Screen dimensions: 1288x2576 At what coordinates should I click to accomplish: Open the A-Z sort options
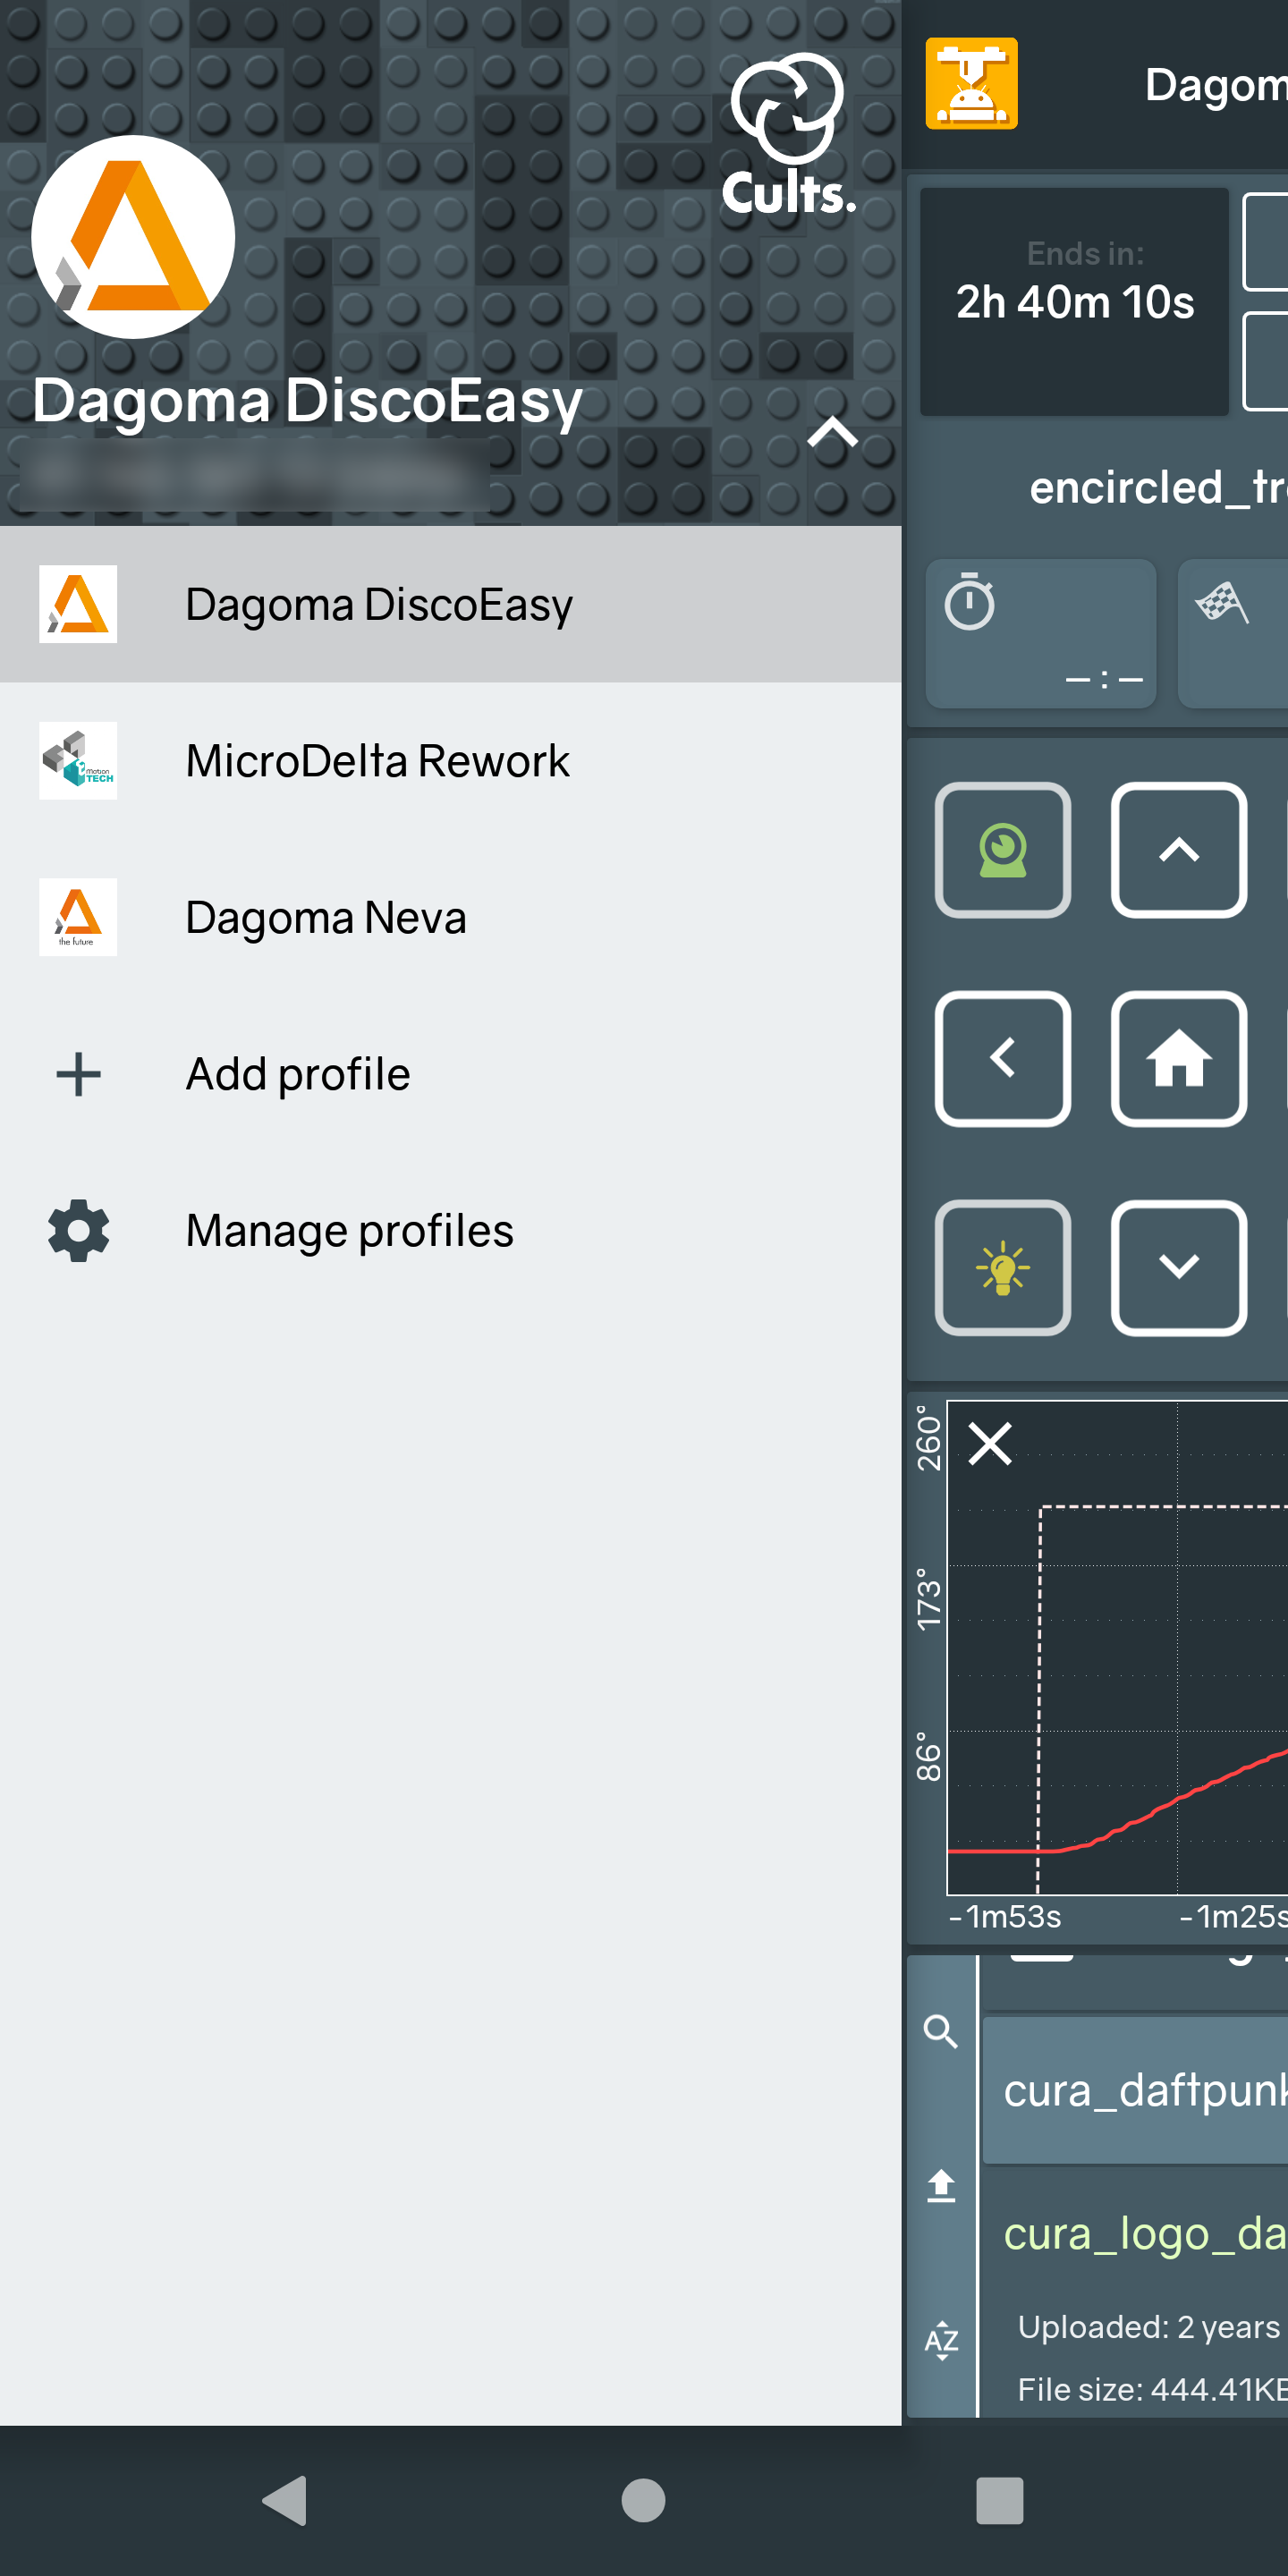pyautogui.click(x=940, y=2341)
